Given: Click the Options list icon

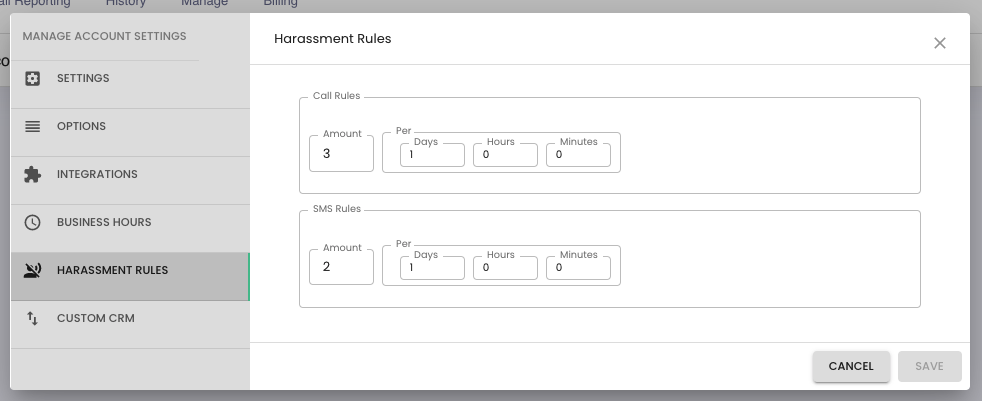Looking at the screenshot, I should point(33,127).
